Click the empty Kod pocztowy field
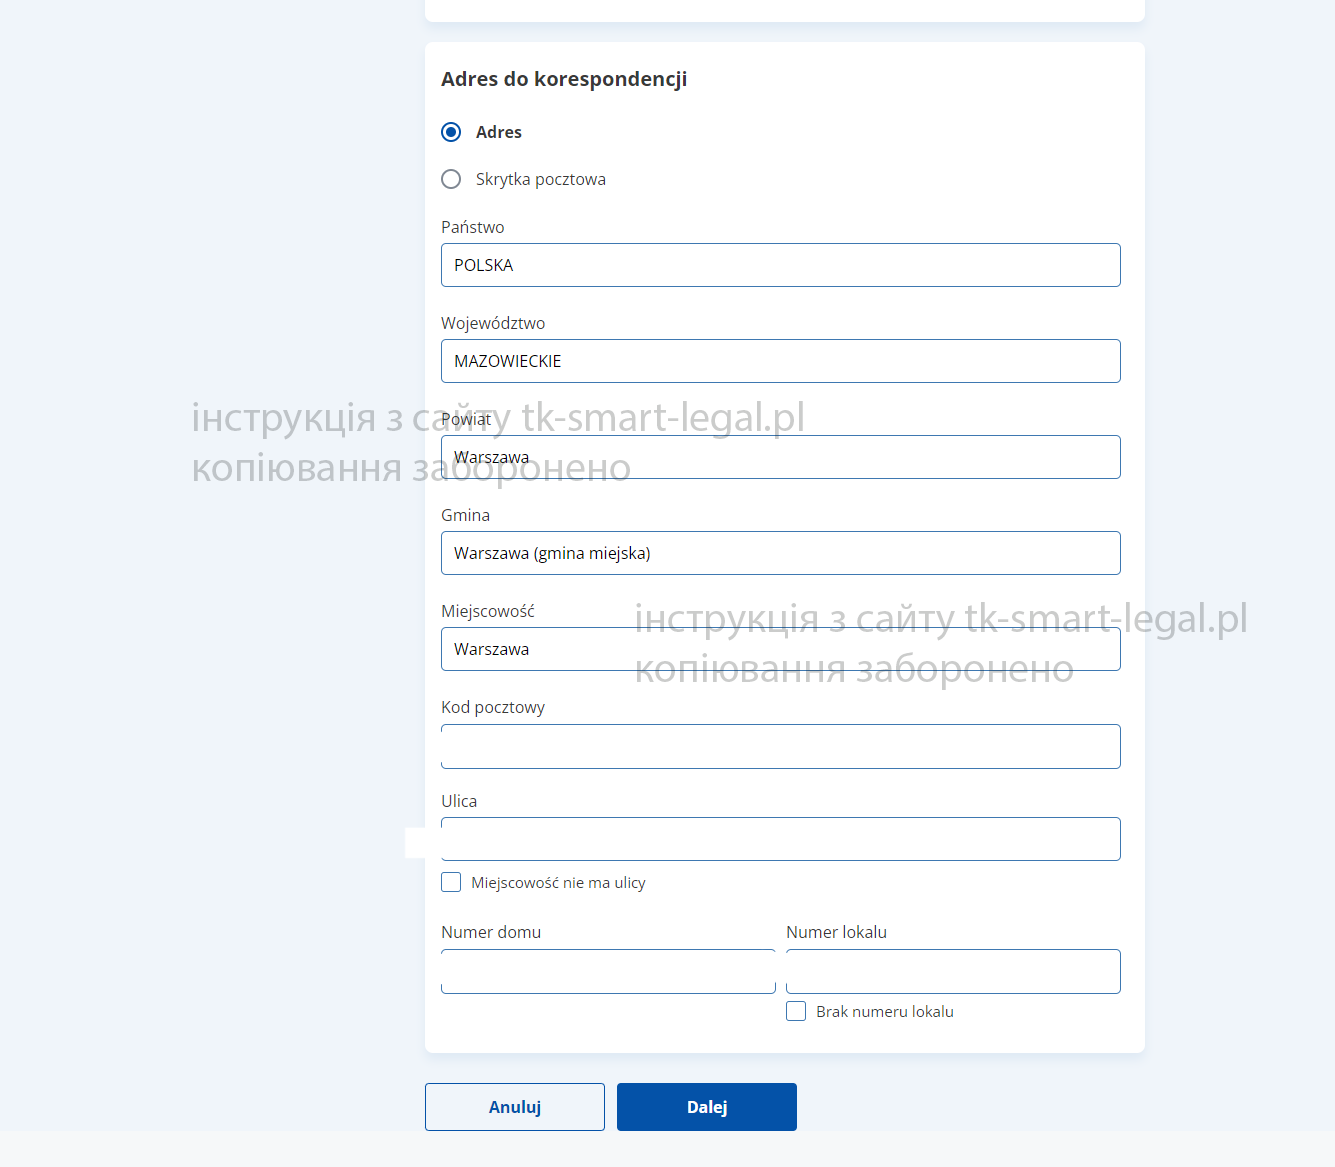 click(780, 746)
